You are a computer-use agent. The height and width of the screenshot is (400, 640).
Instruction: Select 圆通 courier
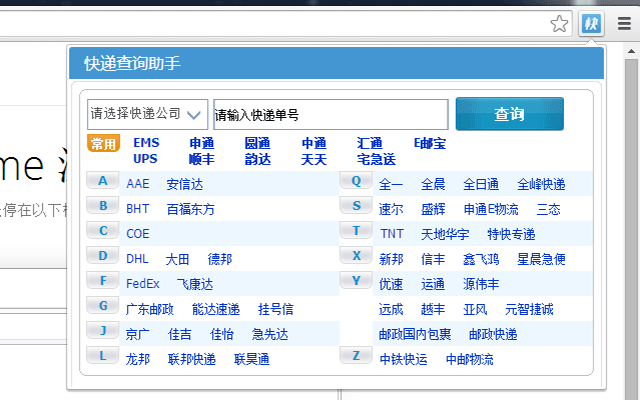coord(258,143)
